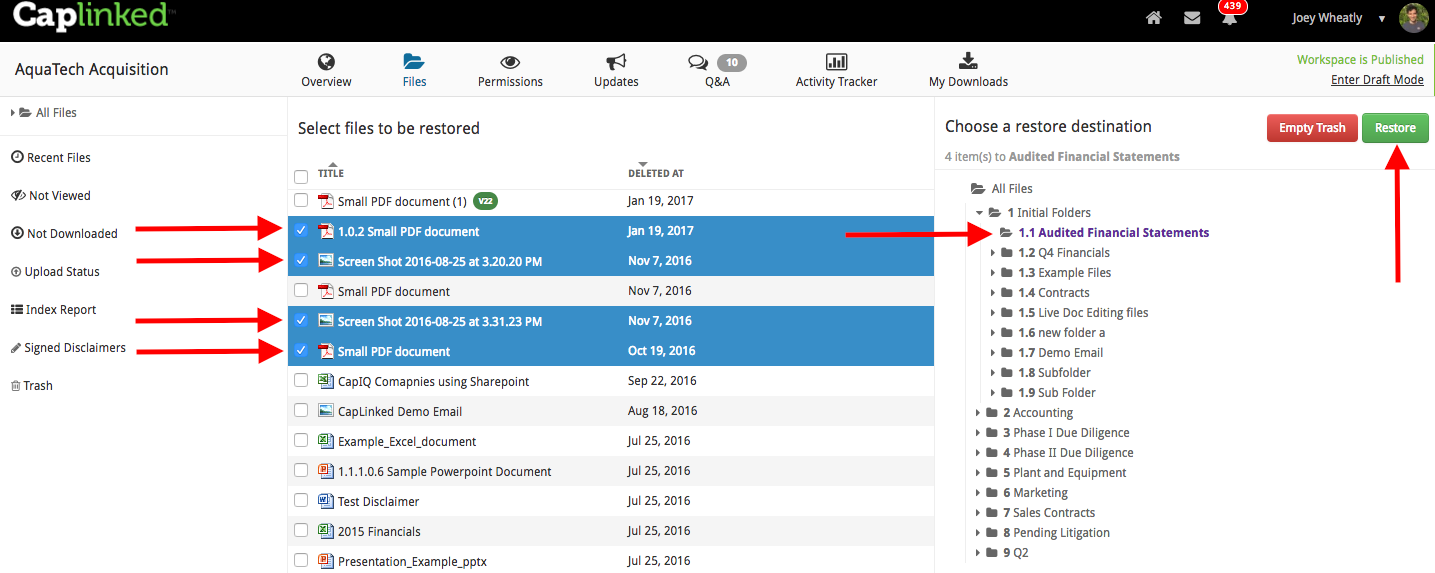Screen dimensions: 1435x573
Task: Expand the 1.2 Q4 Financials folder arrow
Action: tap(993, 253)
